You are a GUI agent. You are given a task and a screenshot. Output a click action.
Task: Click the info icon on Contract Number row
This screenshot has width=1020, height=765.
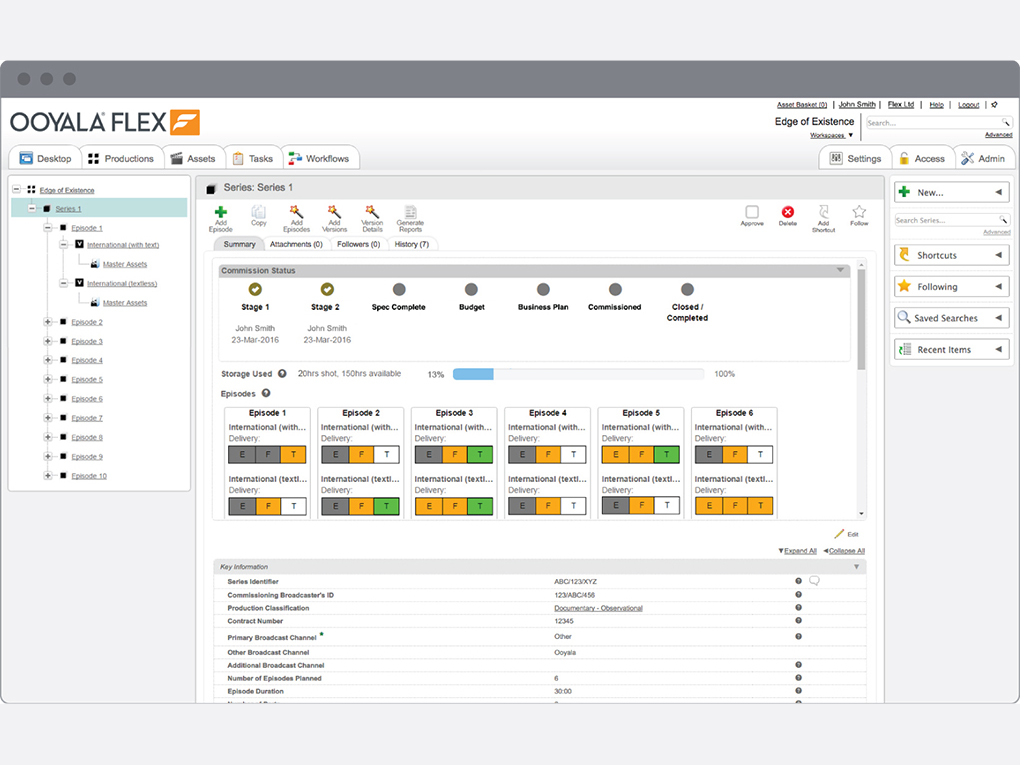tap(798, 621)
